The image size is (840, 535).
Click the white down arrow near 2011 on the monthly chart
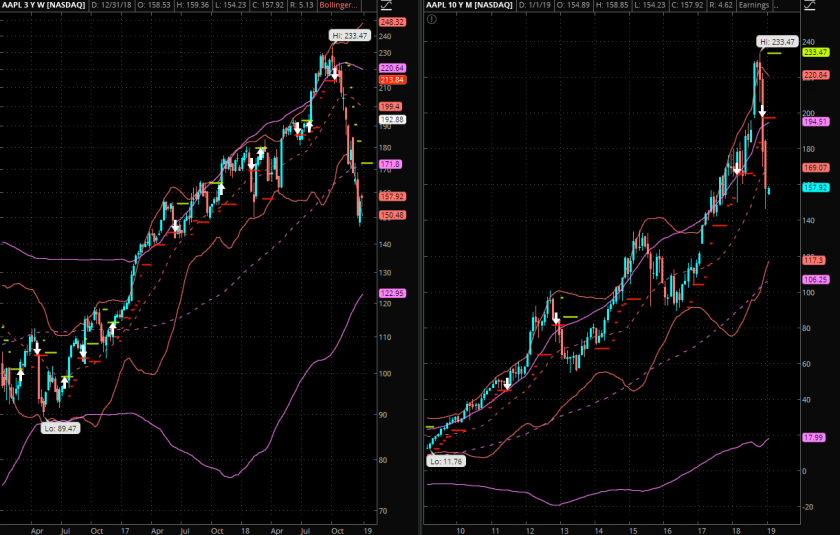click(508, 383)
